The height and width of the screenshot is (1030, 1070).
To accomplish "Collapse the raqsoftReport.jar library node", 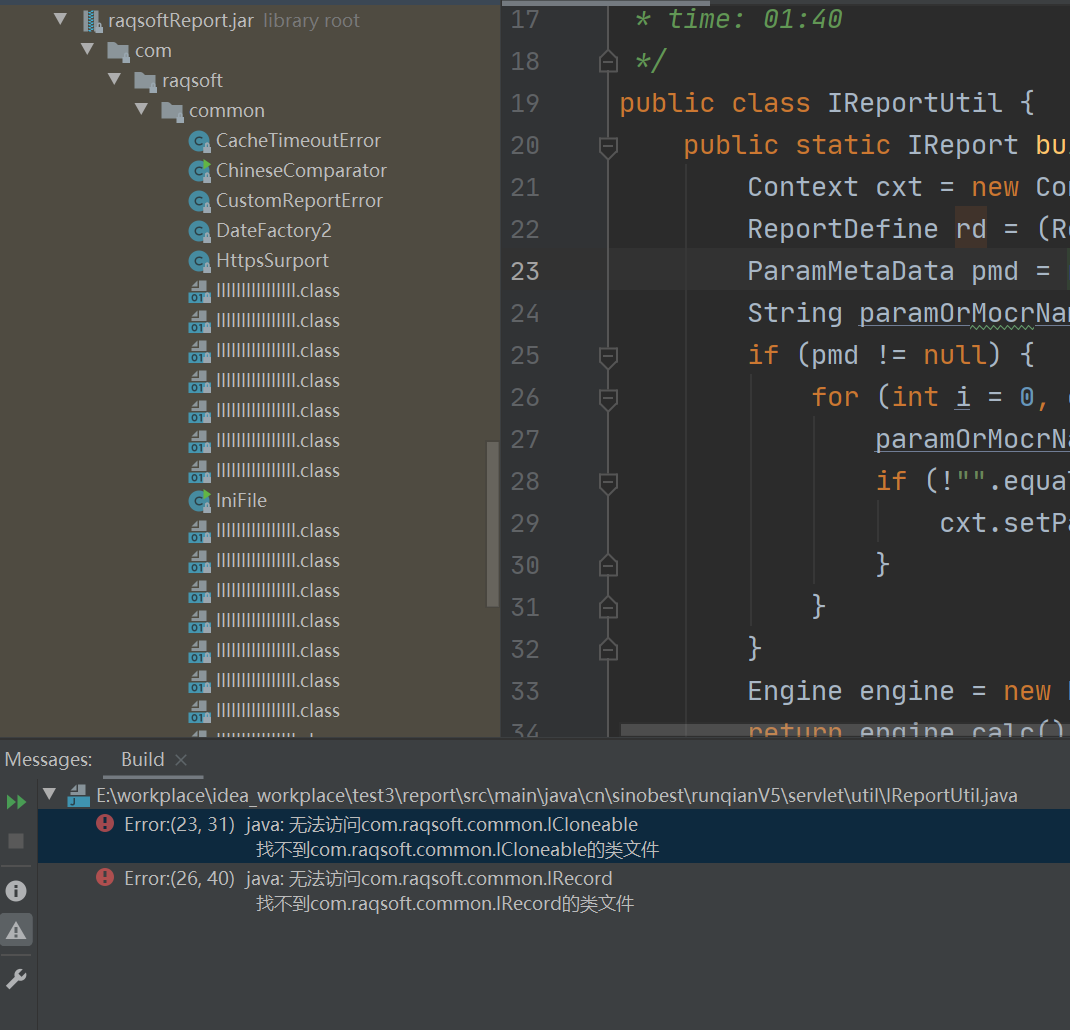I will [61, 20].
